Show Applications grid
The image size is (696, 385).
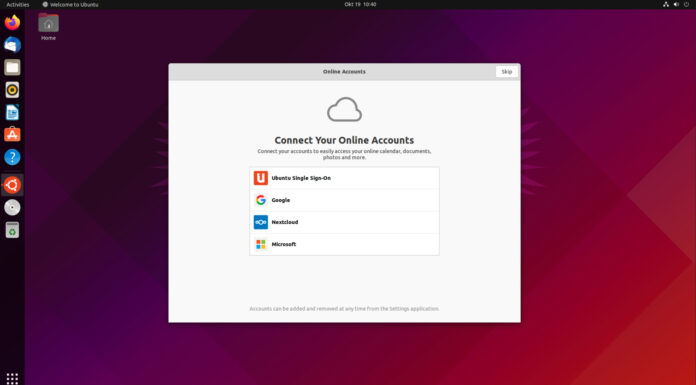tap(12, 378)
